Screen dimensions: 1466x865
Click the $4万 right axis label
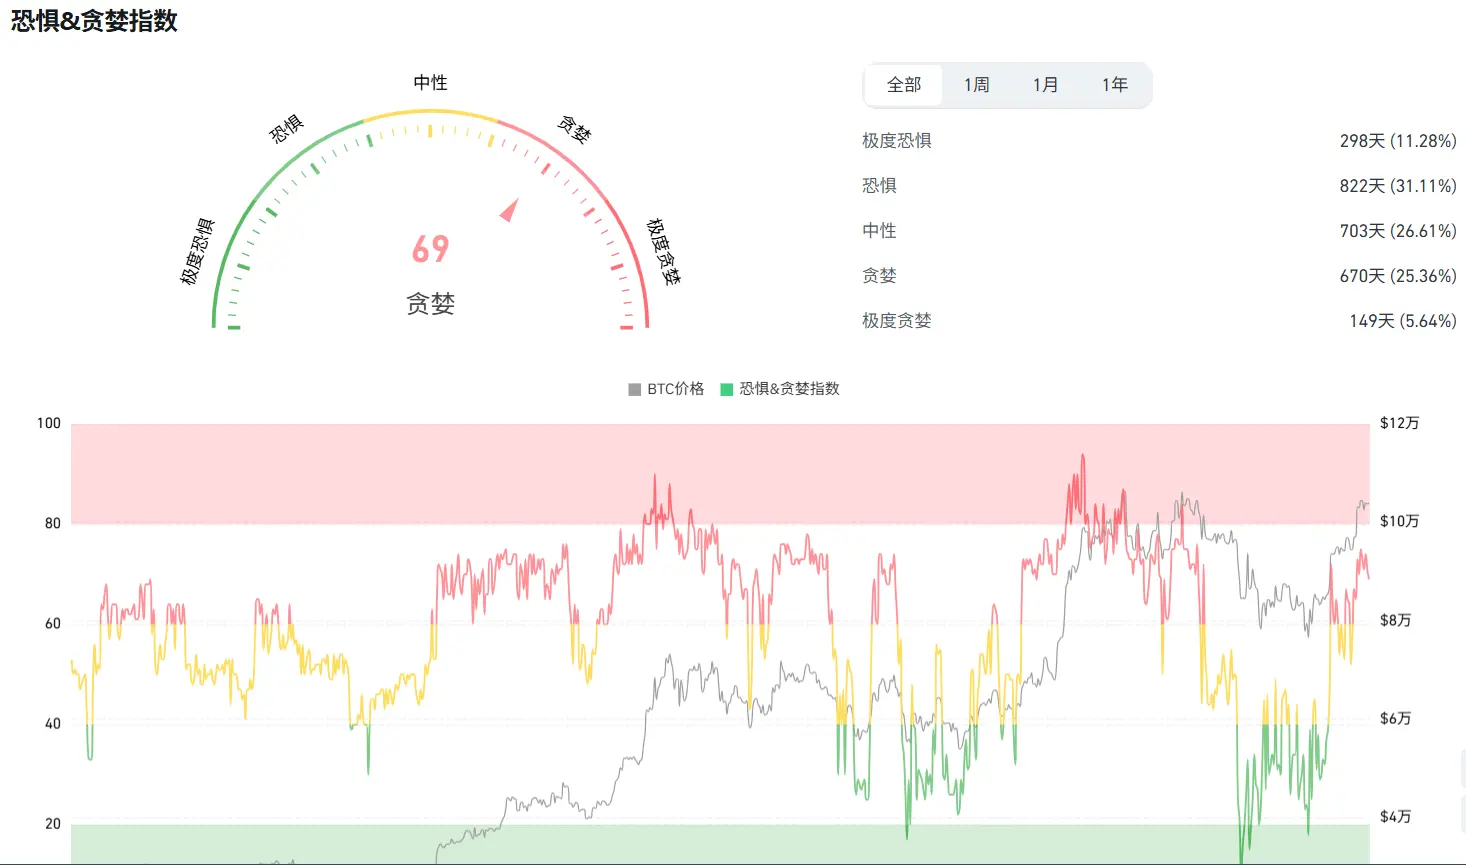pos(1395,817)
